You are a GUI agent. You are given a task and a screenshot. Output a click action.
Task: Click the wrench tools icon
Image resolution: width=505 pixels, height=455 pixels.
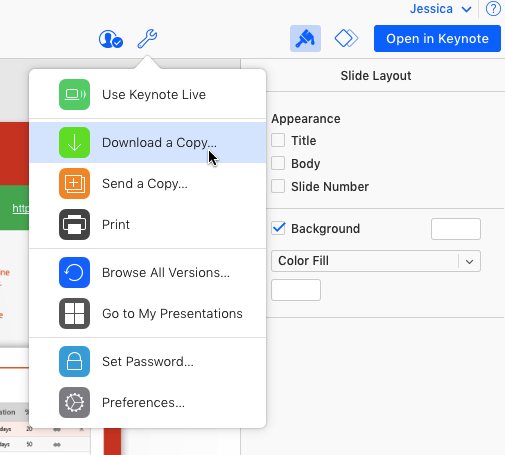click(x=147, y=39)
